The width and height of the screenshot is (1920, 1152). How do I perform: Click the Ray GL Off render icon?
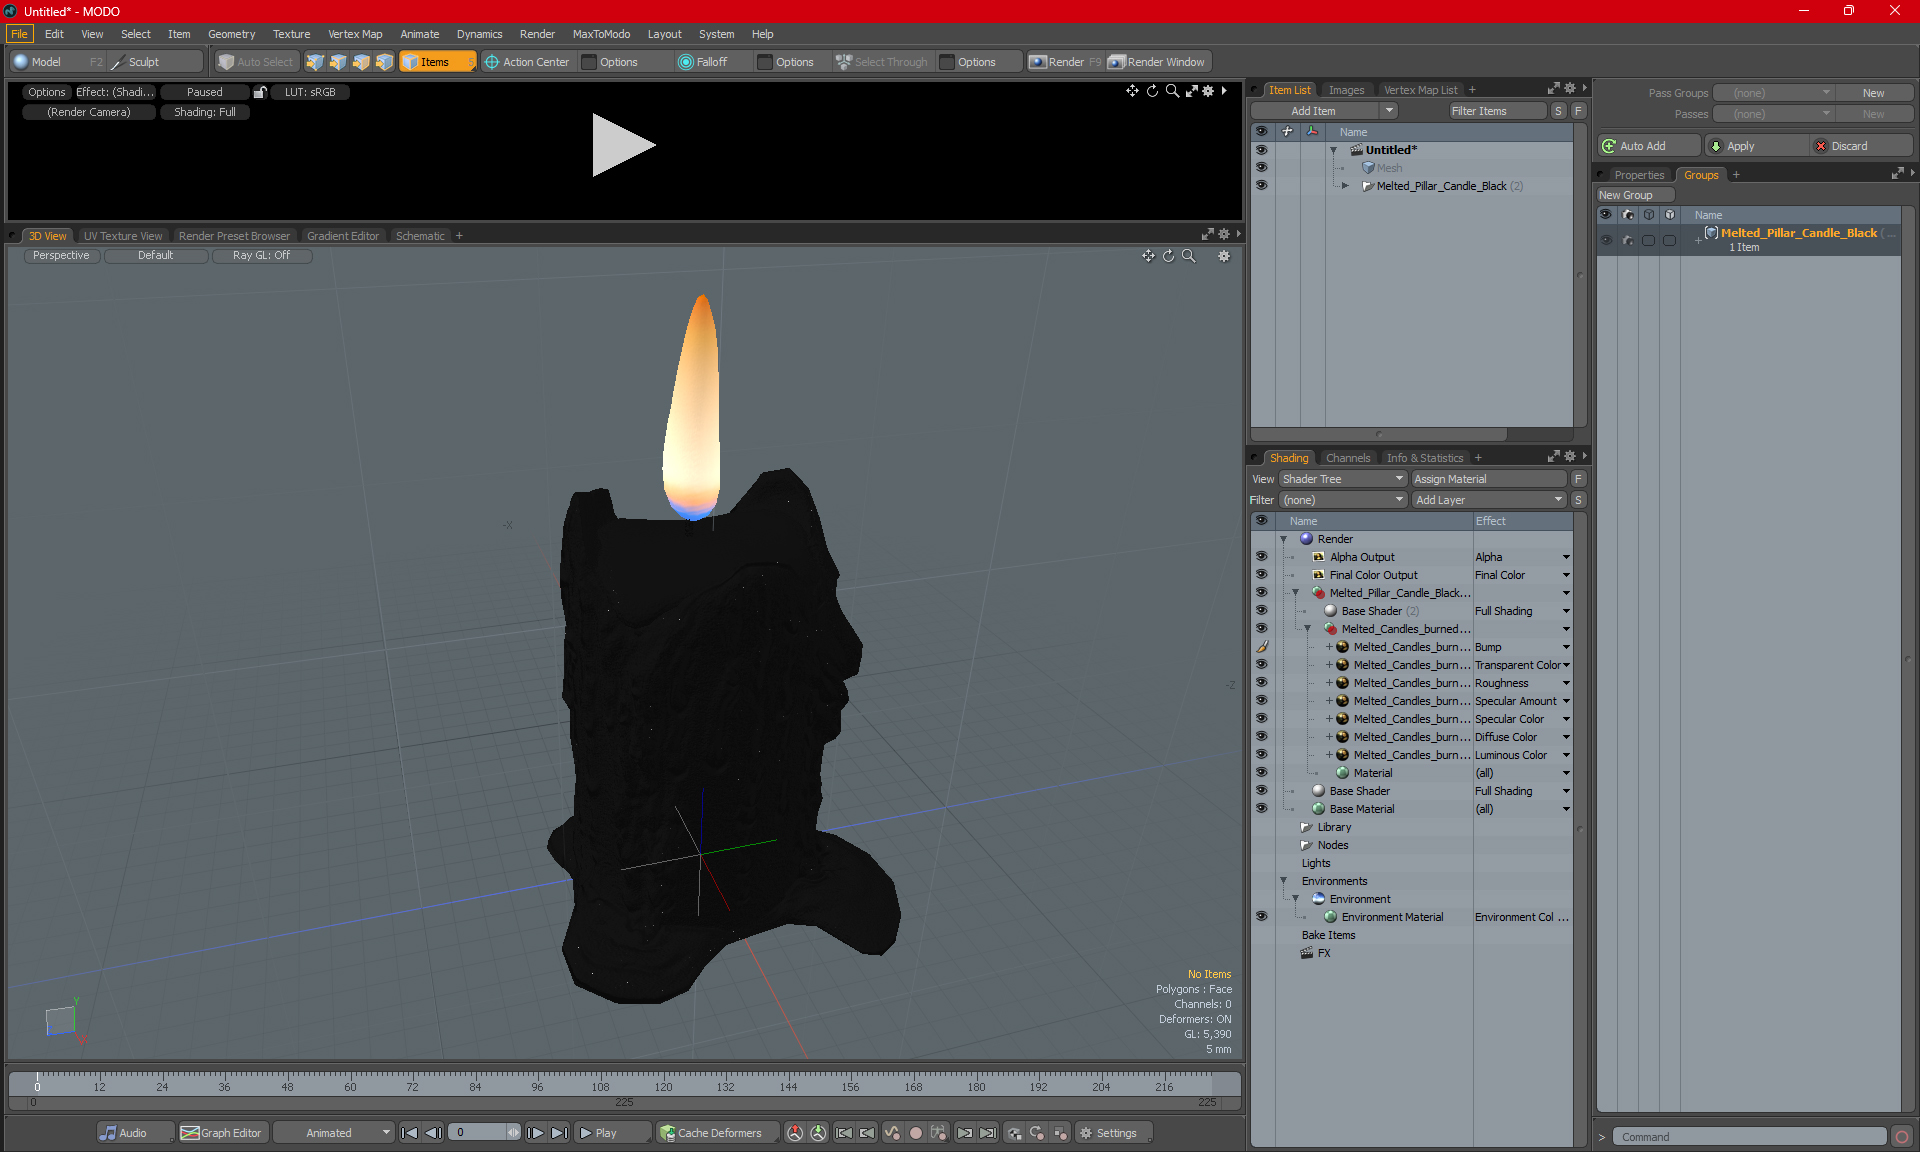point(261,255)
